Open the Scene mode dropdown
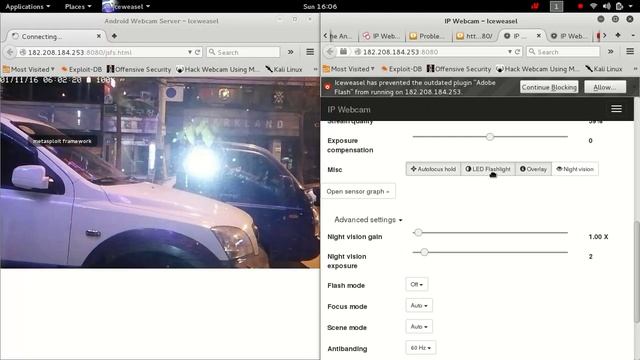Image resolution: width=640 pixels, height=360 pixels. tap(419, 327)
